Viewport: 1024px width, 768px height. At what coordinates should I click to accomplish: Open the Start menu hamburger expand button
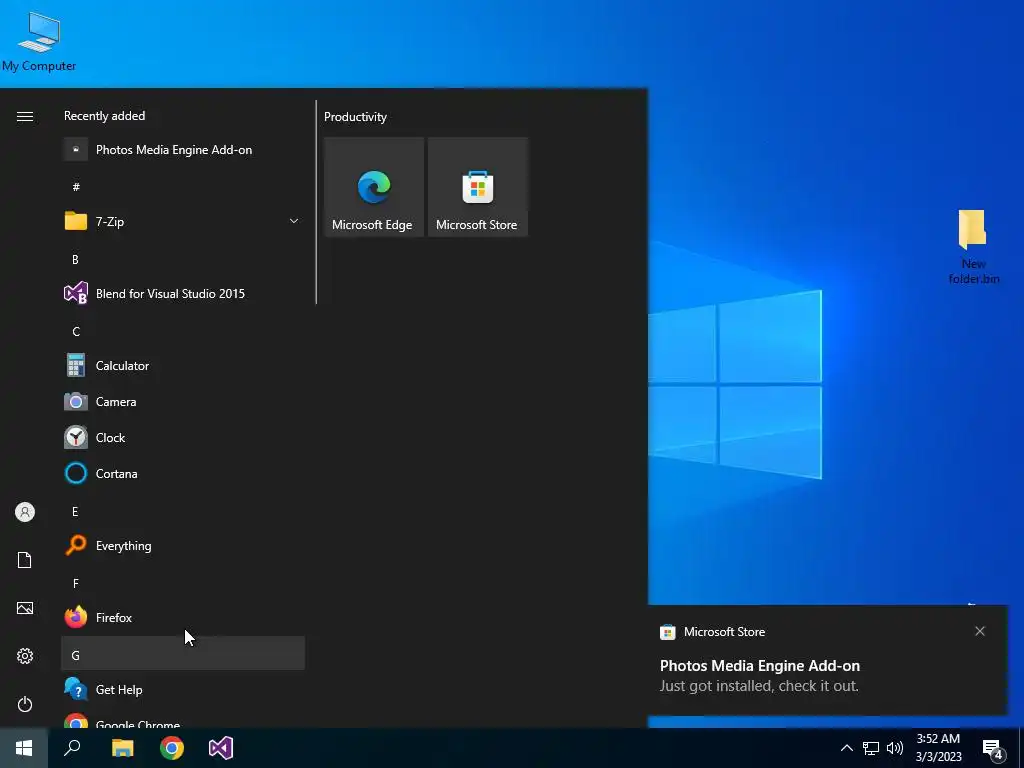click(25, 117)
